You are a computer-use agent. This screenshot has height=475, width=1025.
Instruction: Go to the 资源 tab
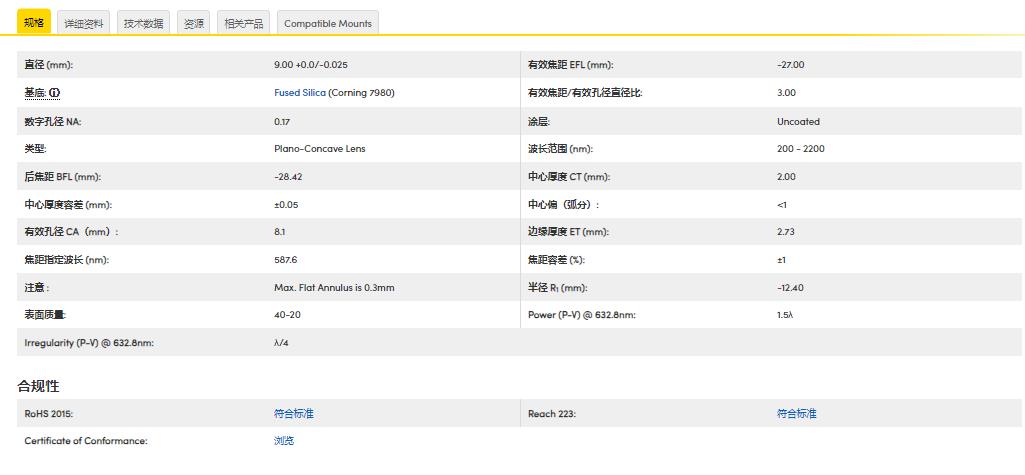tap(194, 23)
